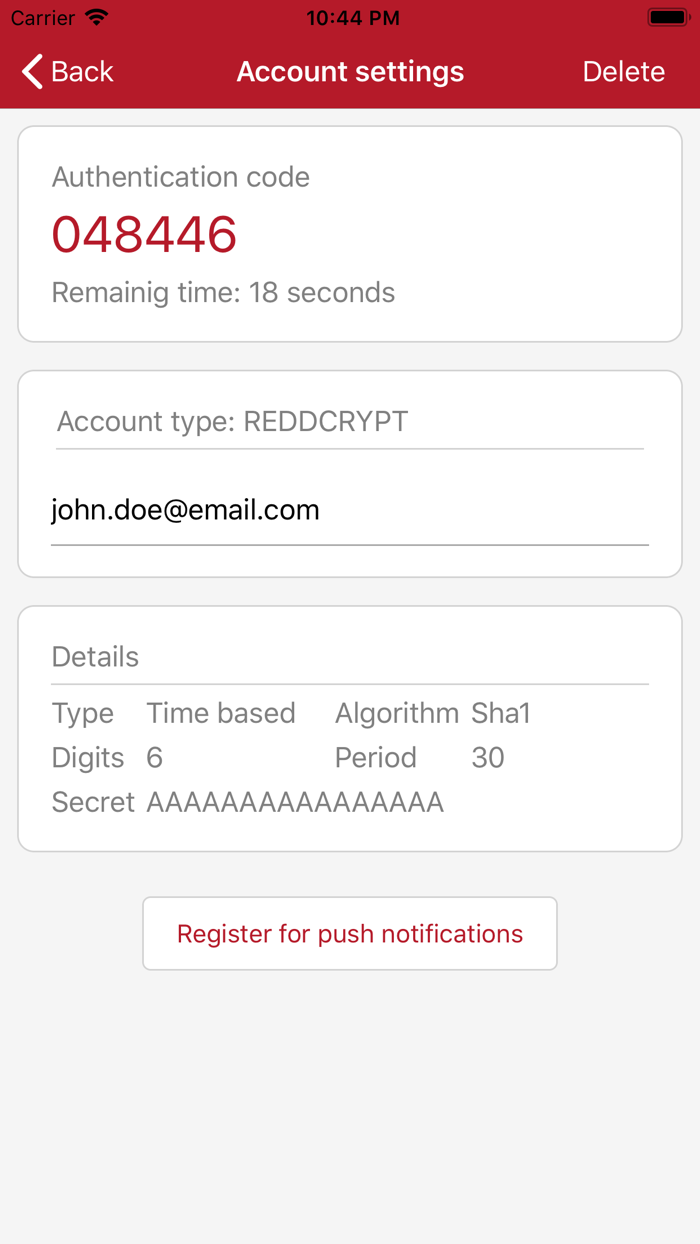The image size is (700, 1244).
Task: Click the Type value Time based
Action: click(220, 713)
